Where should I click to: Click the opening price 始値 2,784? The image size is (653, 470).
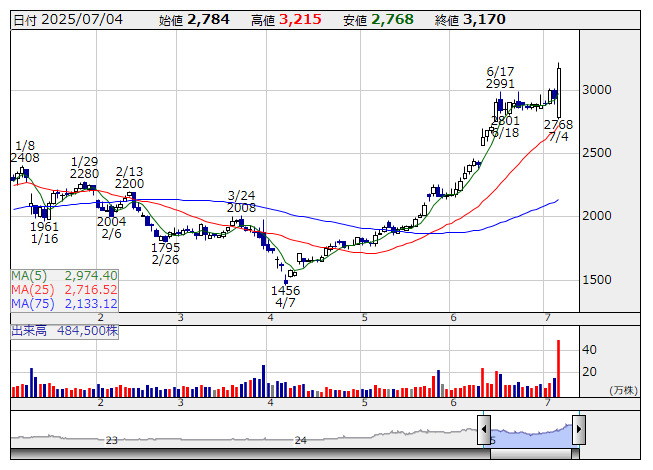click(194, 20)
